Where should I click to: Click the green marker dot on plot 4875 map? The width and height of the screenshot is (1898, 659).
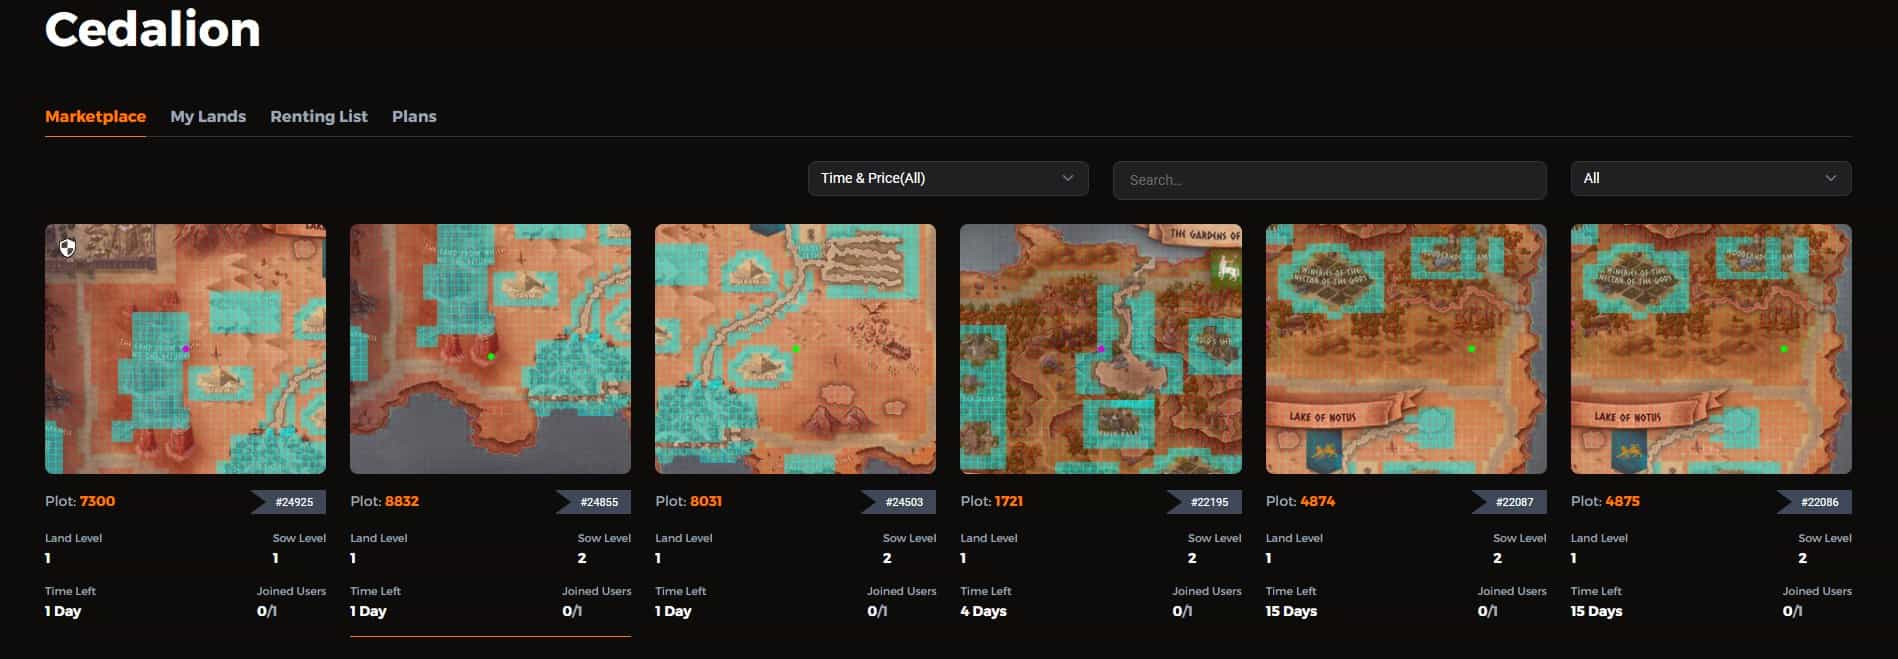pos(1784,349)
